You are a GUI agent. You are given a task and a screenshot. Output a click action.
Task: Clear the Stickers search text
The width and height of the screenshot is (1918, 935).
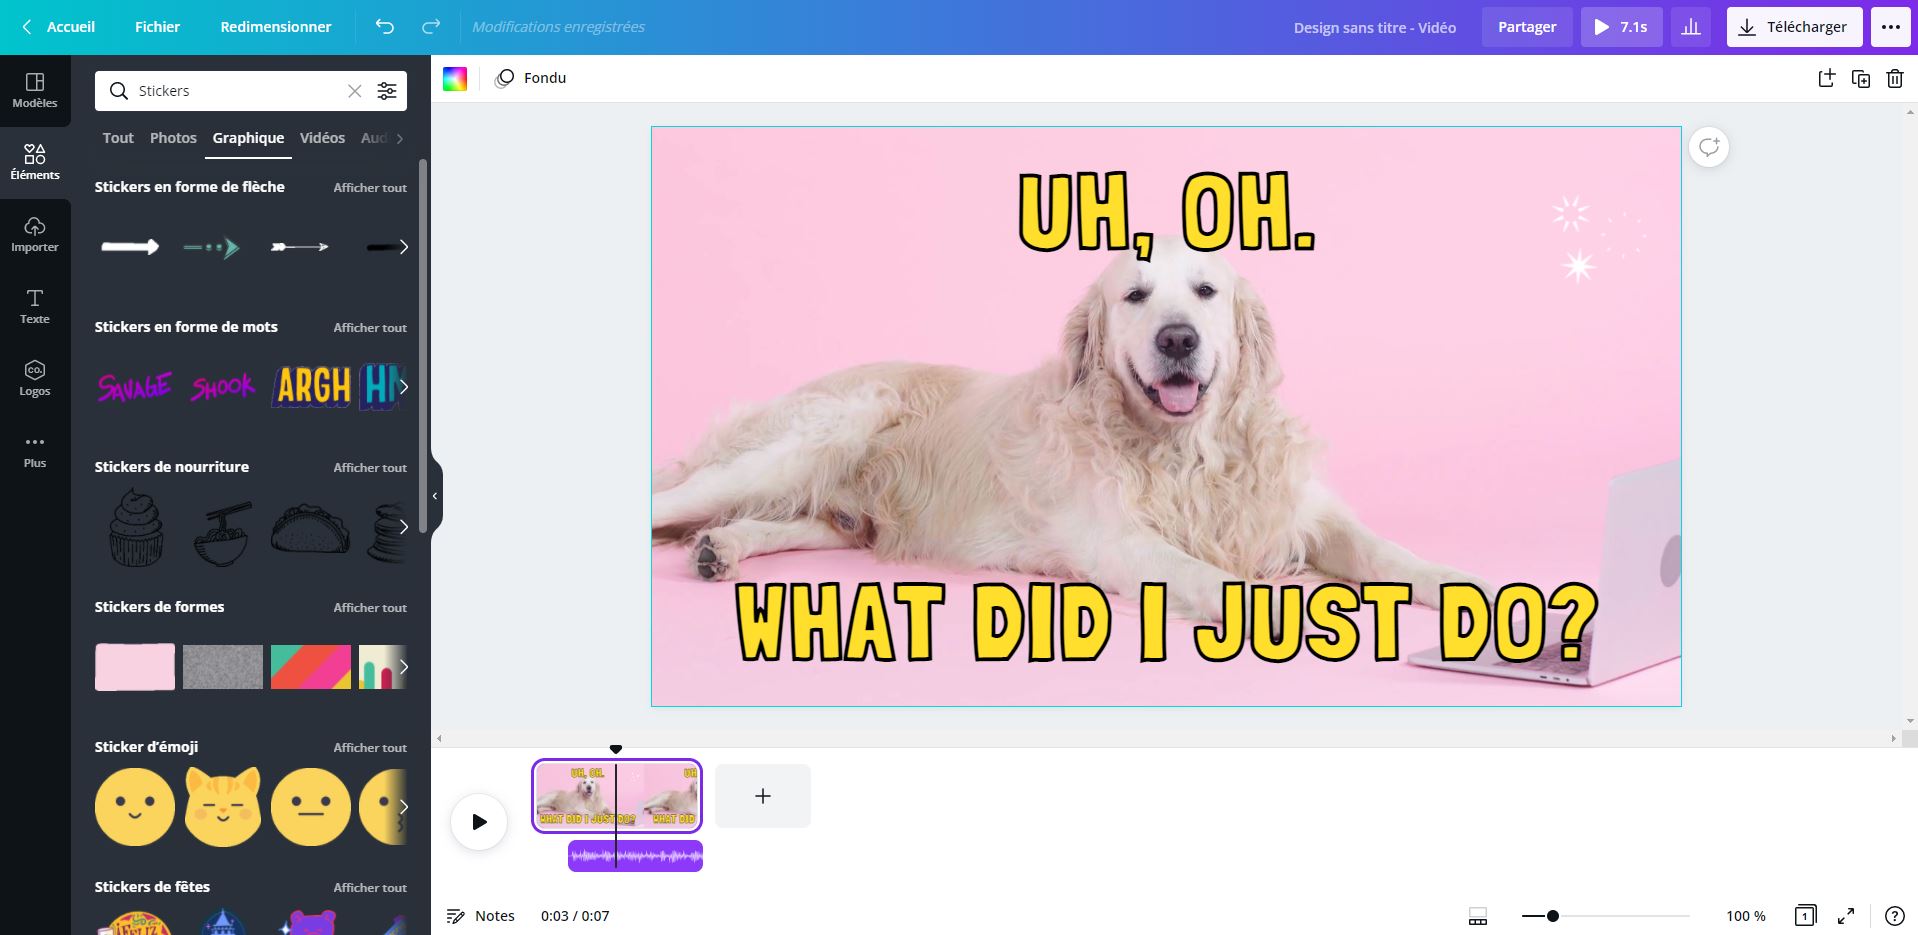355,91
